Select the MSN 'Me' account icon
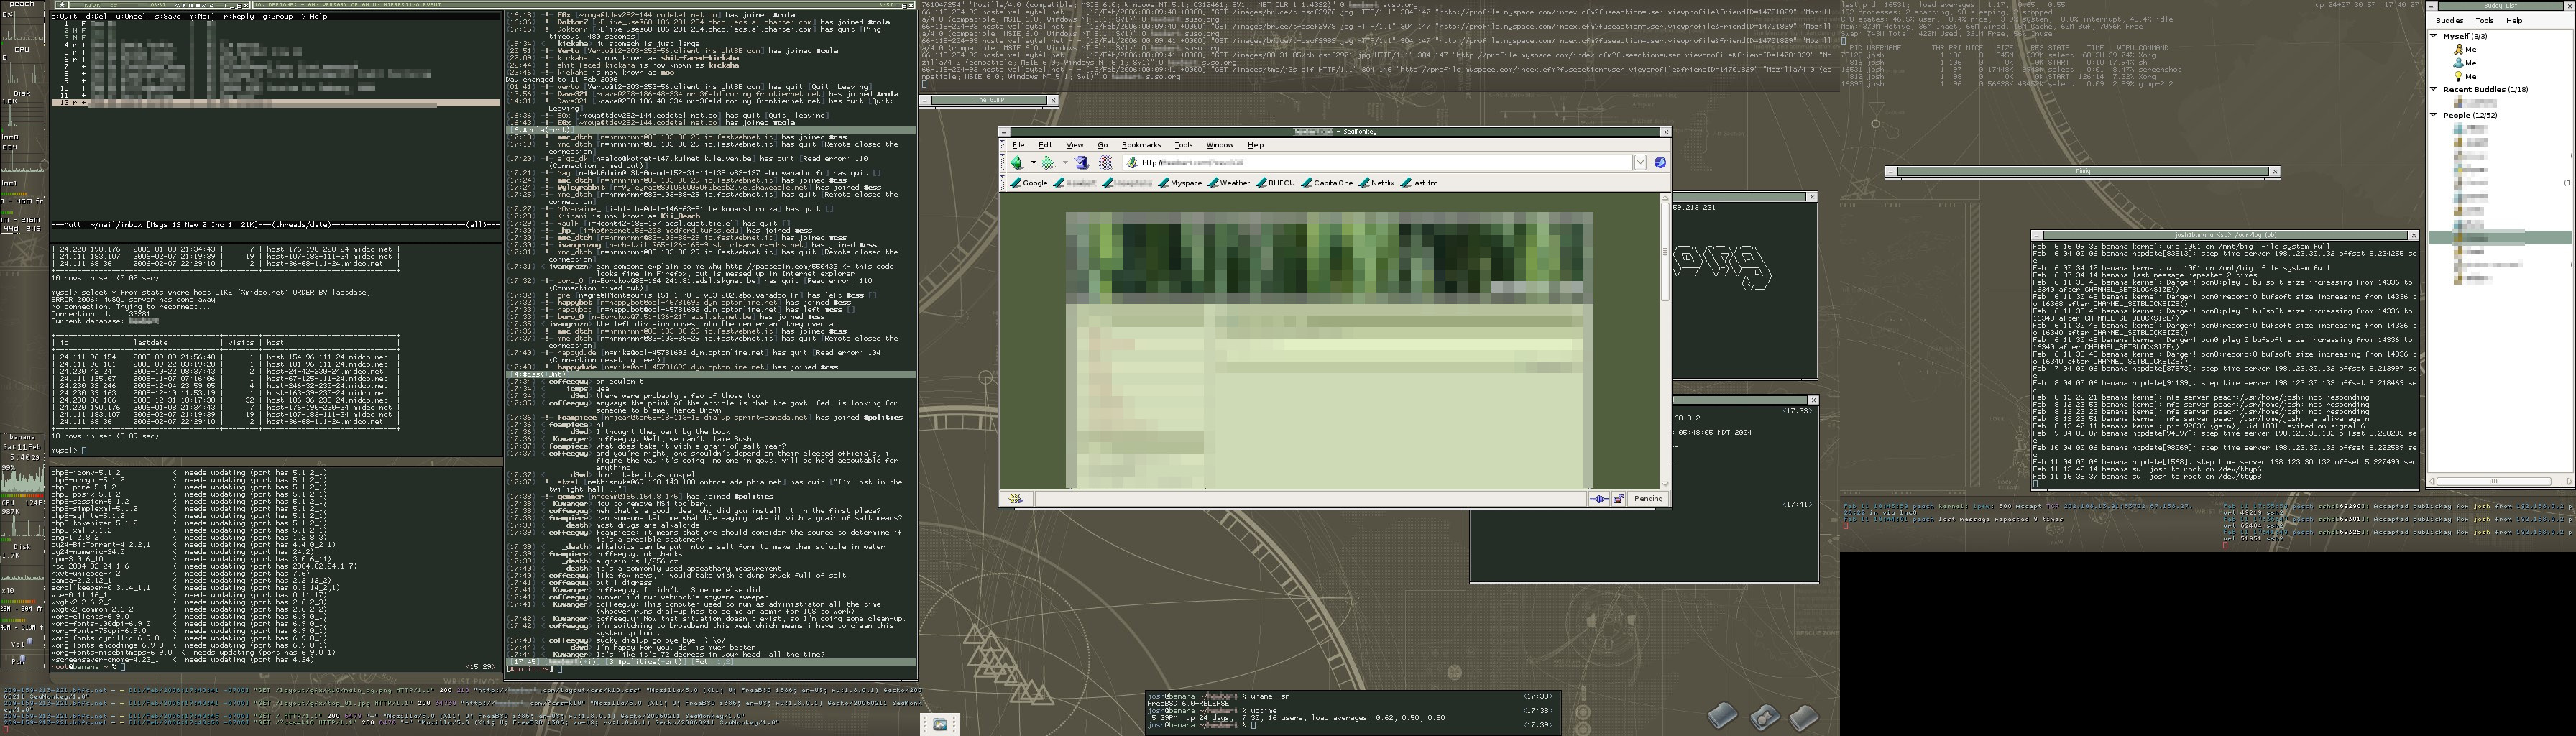Screen dimensions: 2576x736 click(x=2459, y=63)
